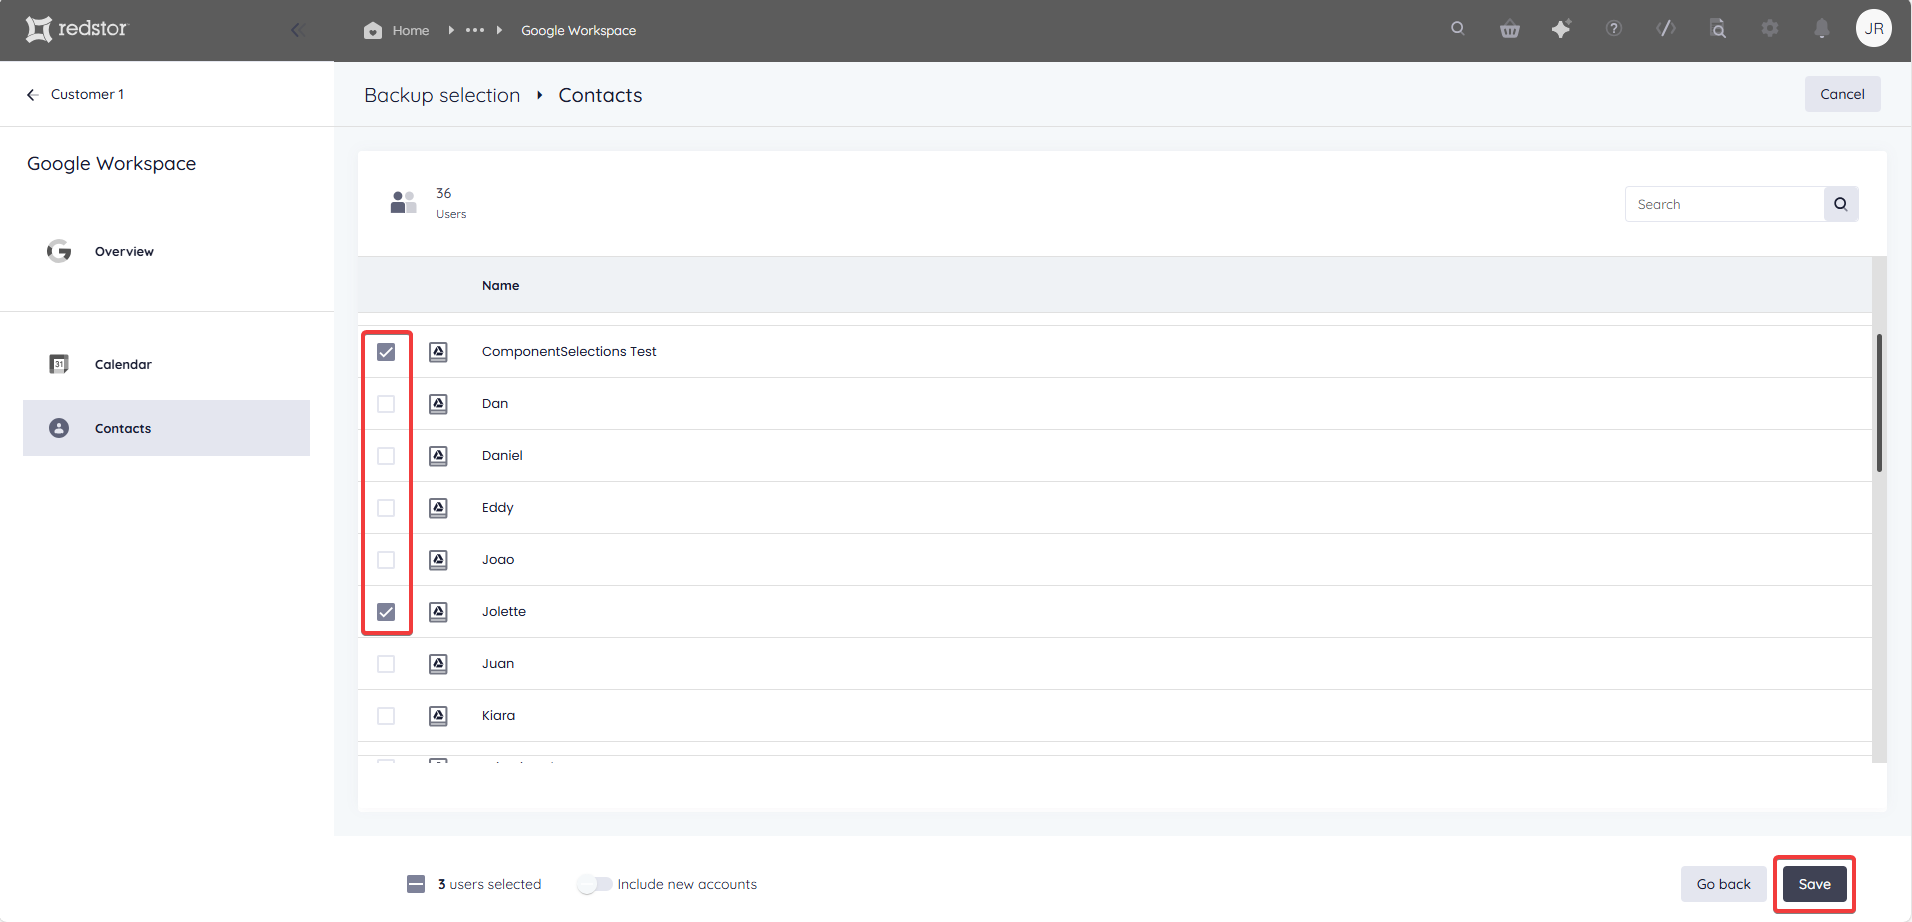Check the Daniel checkbox
The height and width of the screenshot is (922, 1912).
click(386, 456)
